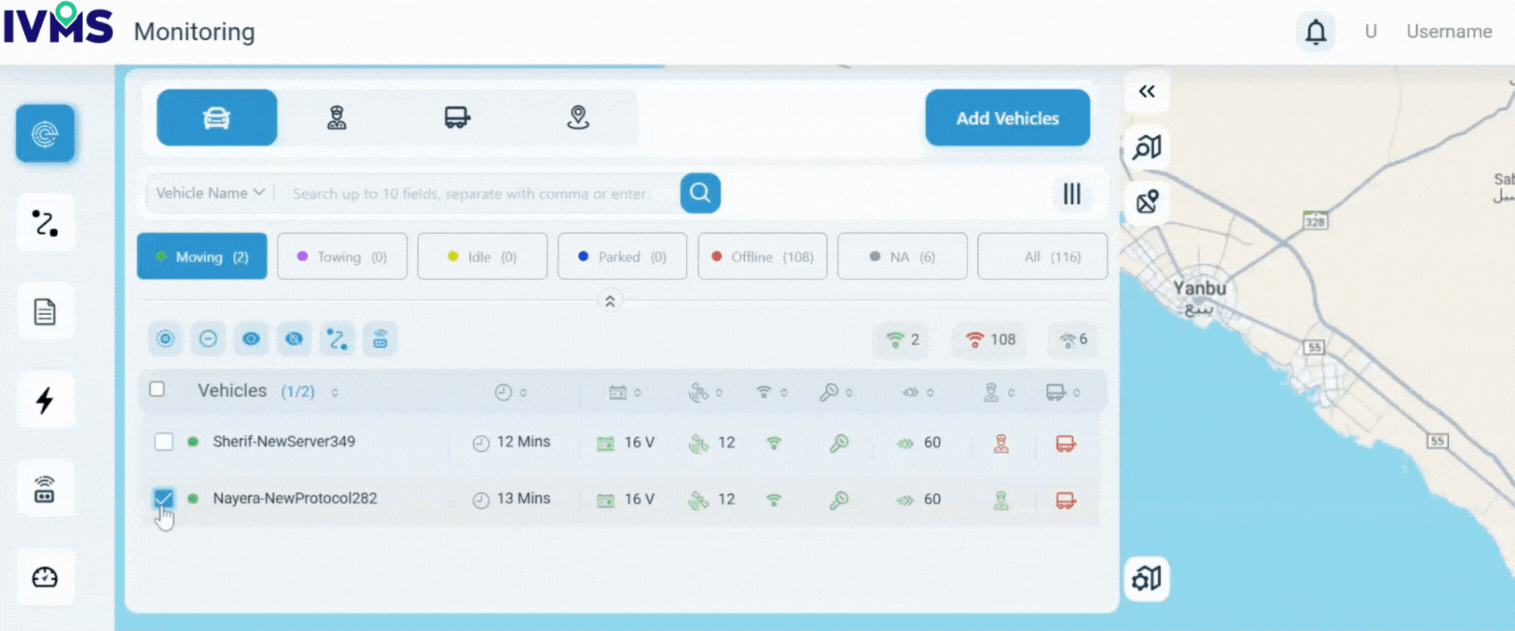Open the dashboard gauge sidebar icon
The width and height of the screenshot is (1515, 631).
tap(45, 577)
